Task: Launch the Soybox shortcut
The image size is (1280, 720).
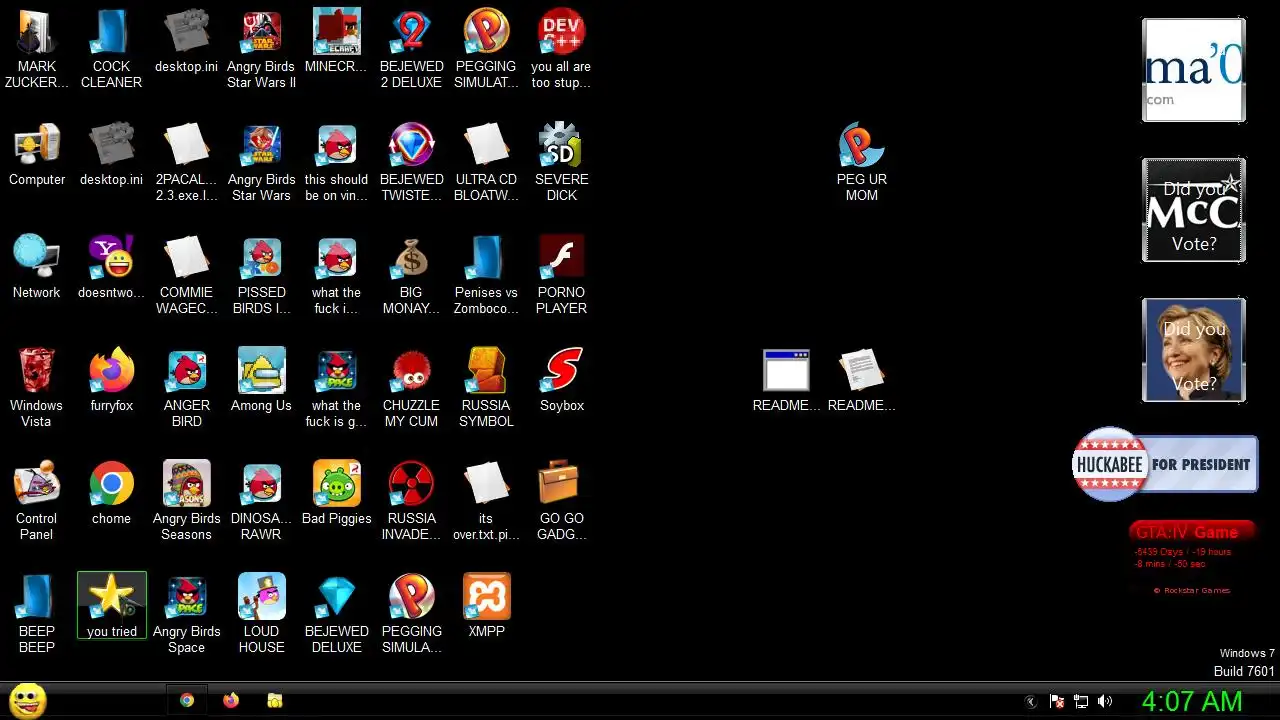Action: [561, 381]
